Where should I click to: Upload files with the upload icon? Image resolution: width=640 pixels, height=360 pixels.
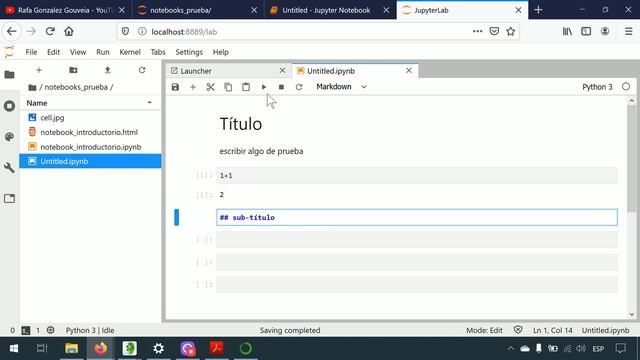tap(107, 70)
